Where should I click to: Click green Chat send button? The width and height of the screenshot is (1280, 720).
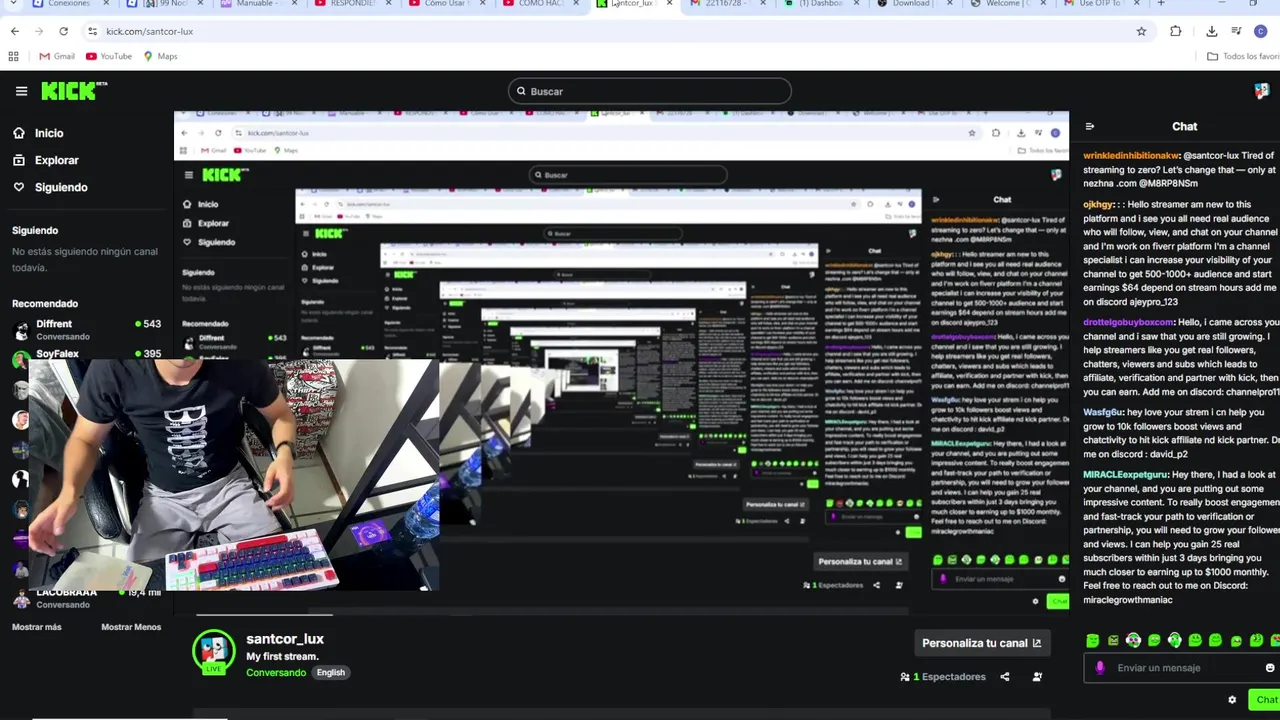pos(1265,700)
